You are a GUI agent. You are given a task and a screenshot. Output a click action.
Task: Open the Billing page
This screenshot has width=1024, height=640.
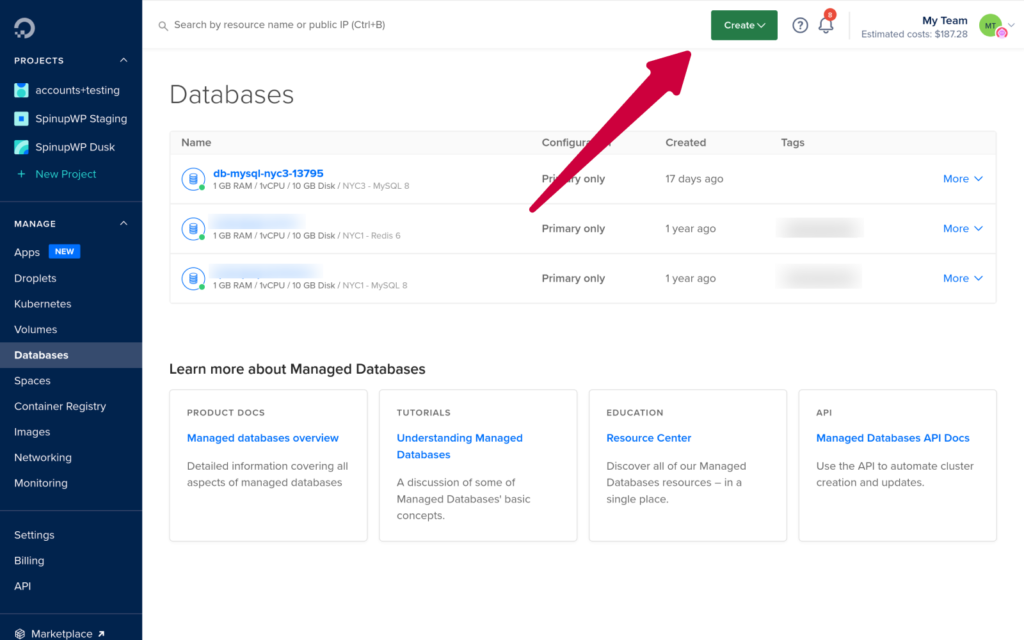pos(29,560)
